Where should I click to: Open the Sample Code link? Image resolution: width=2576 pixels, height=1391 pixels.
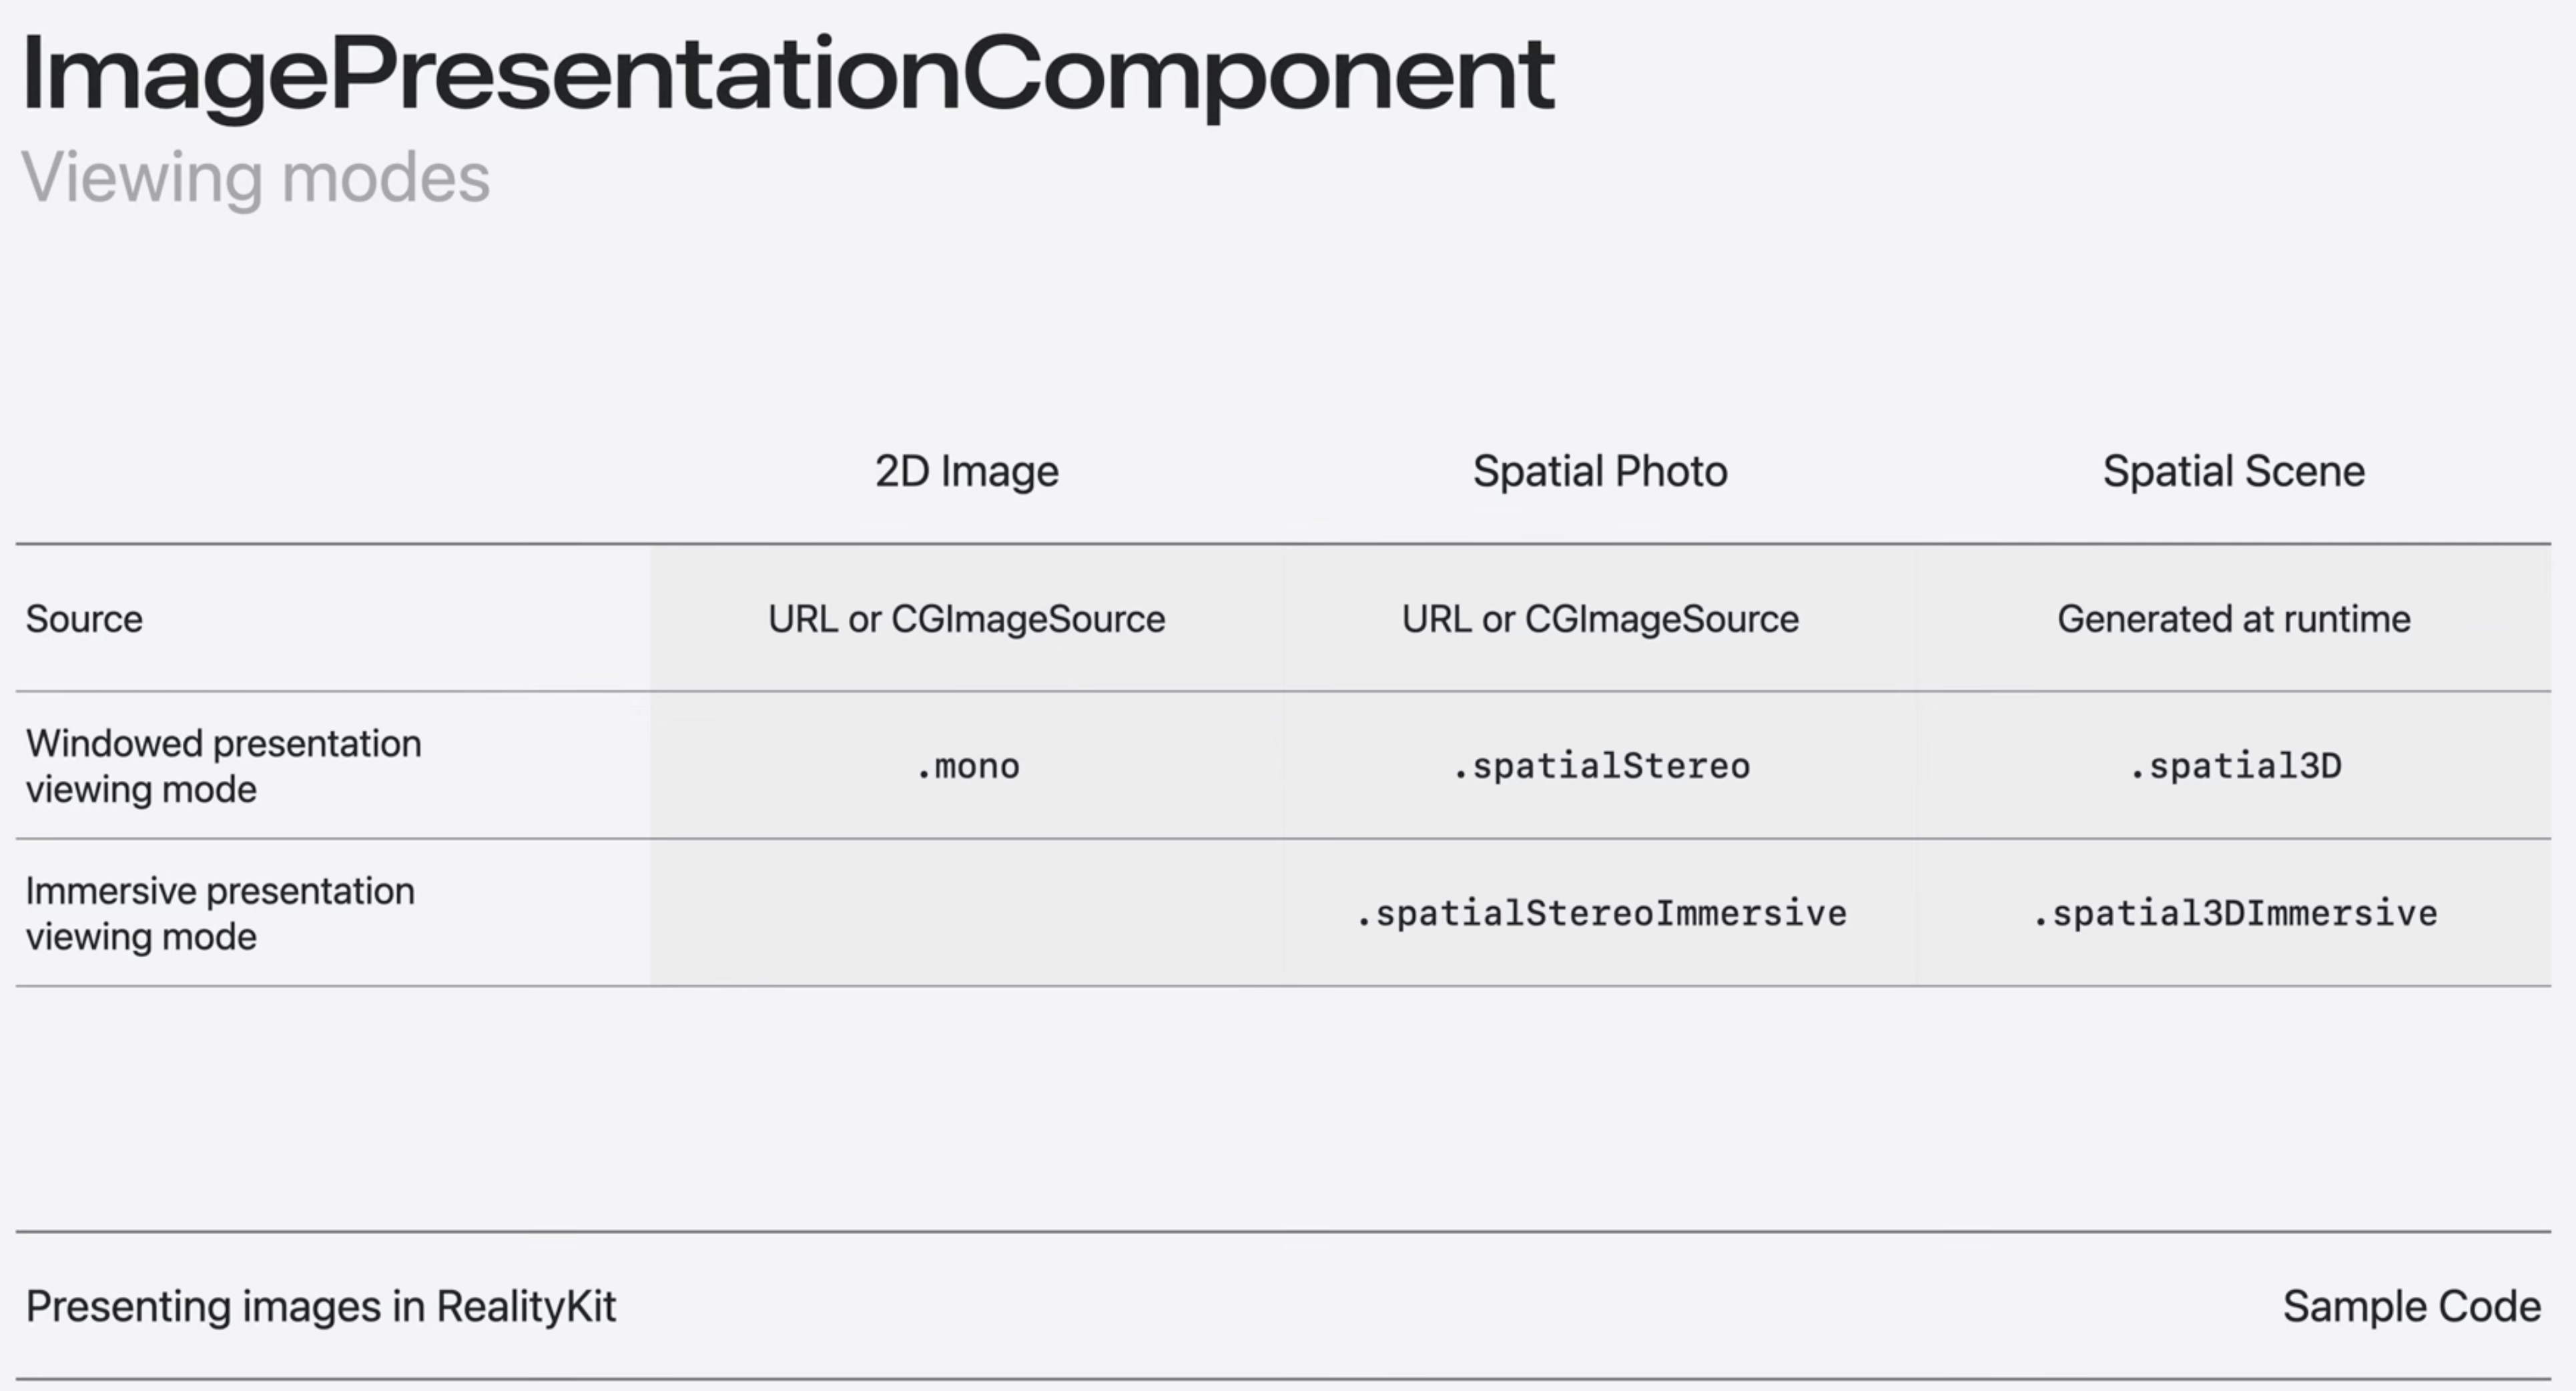coord(2411,1306)
